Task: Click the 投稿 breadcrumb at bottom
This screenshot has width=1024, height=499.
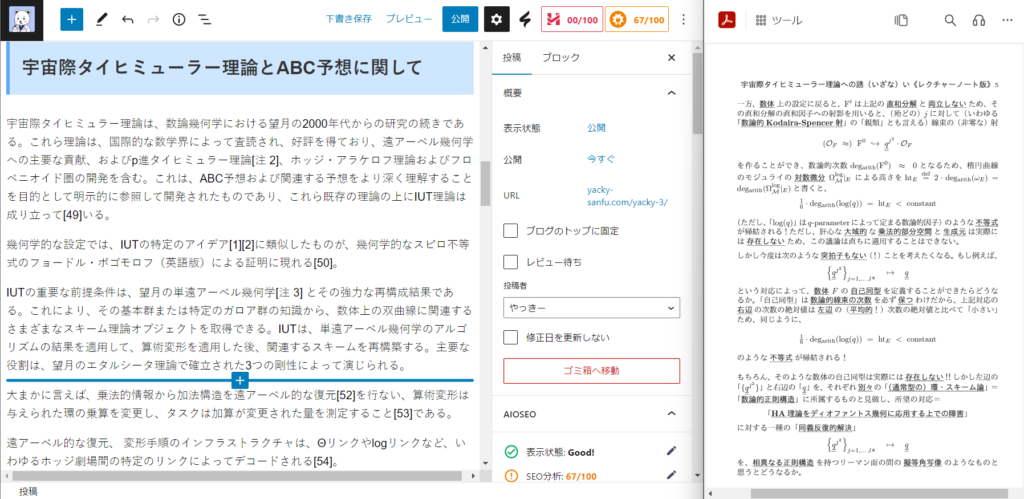Action: coord(28,491)
